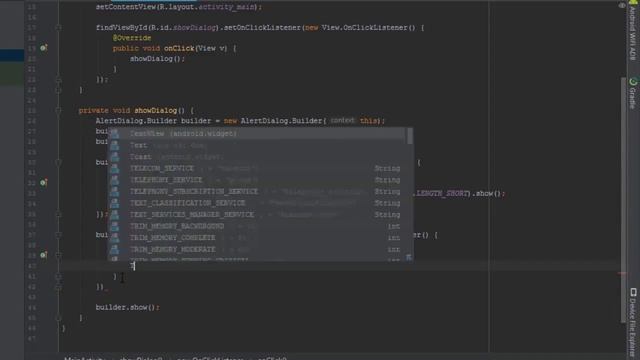Click the setOnClickListener call on findViewById line
Viewport: 640px width, 360px height.
click(x=262, y=28)
